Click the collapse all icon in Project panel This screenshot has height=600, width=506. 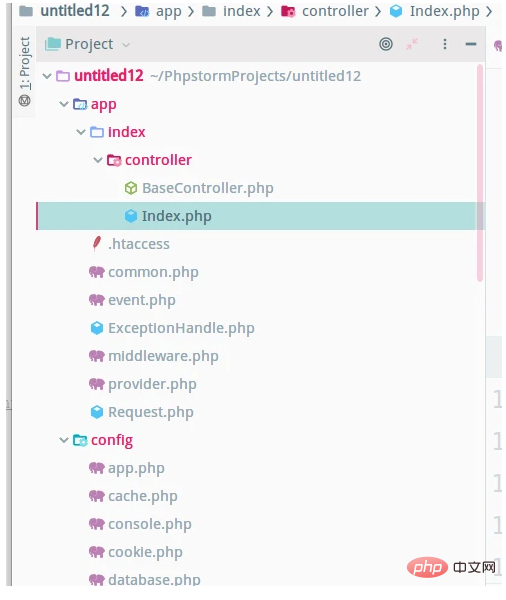coord(412,44)
